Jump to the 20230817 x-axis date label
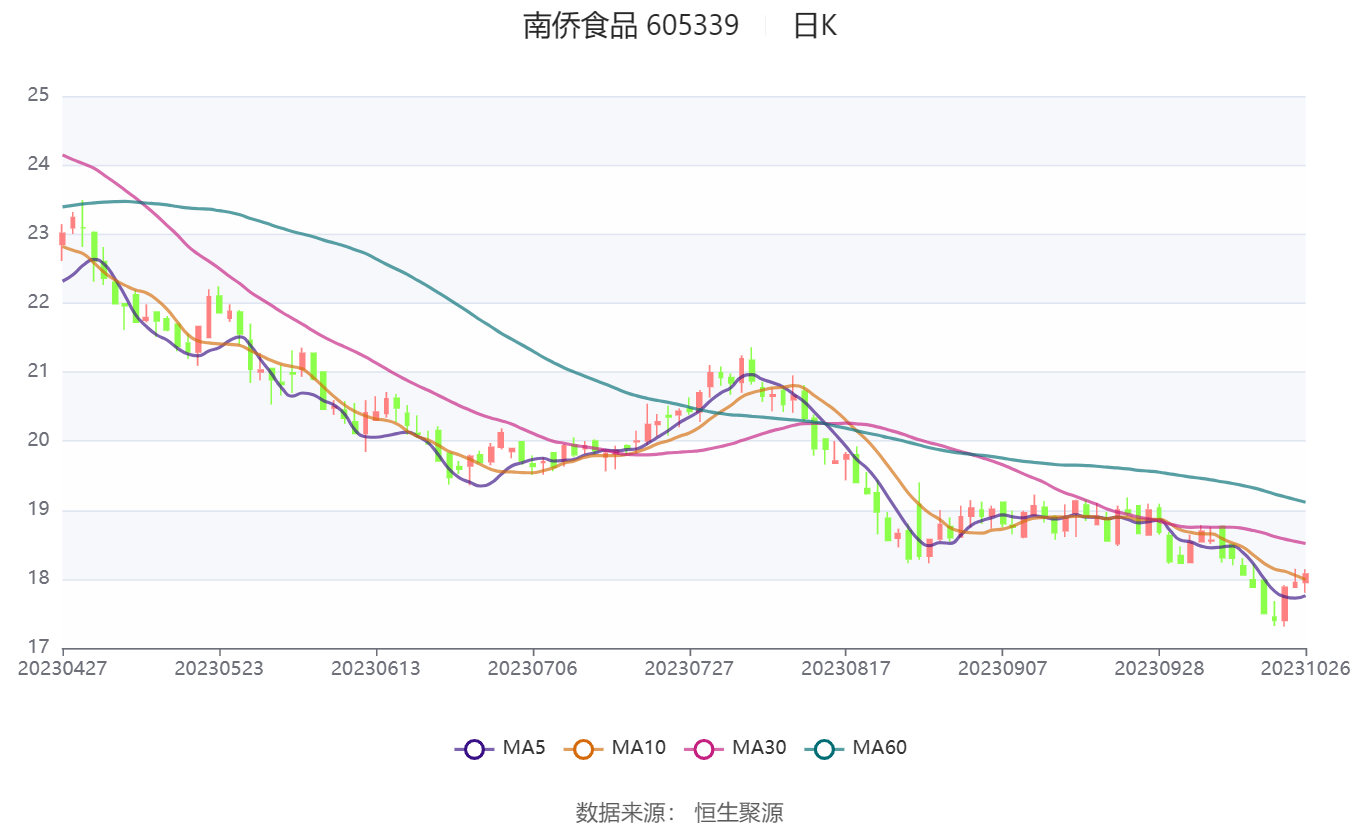 pyautogui.click(x=845, y=668)
